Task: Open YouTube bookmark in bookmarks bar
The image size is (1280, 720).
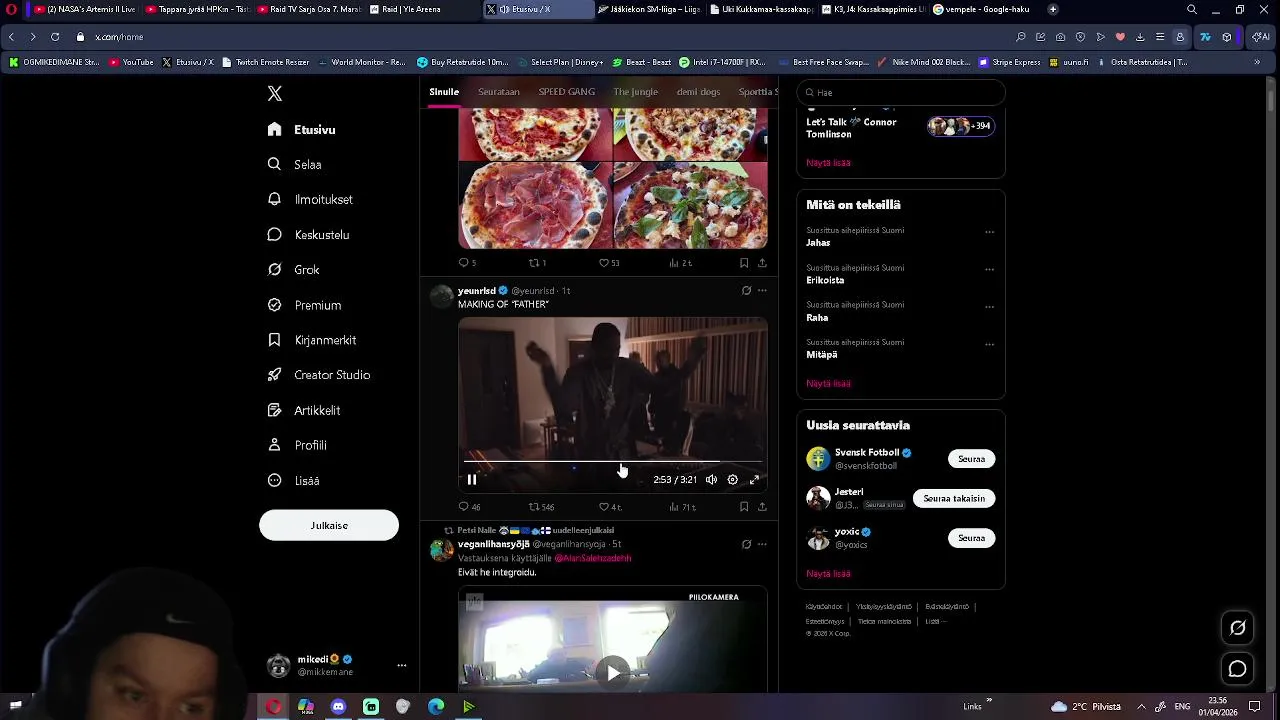Action: [x=131, y=62]
